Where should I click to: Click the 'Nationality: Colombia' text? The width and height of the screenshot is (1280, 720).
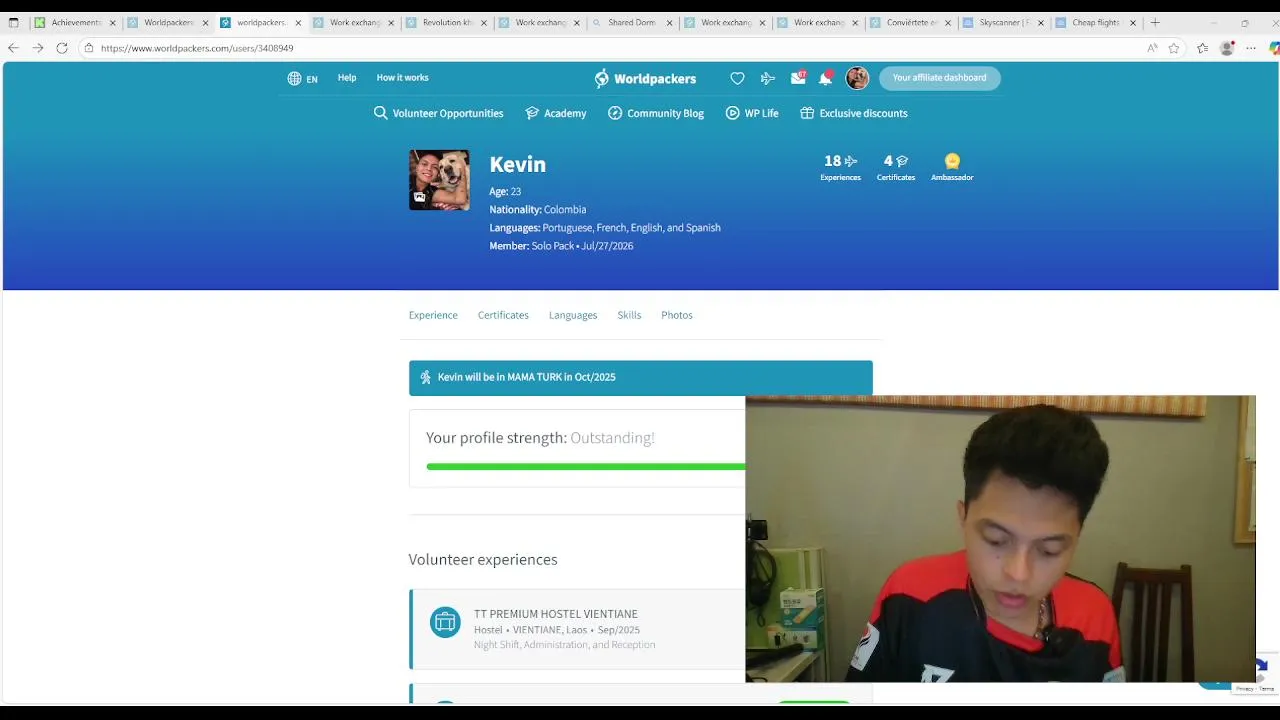[538, 209]
